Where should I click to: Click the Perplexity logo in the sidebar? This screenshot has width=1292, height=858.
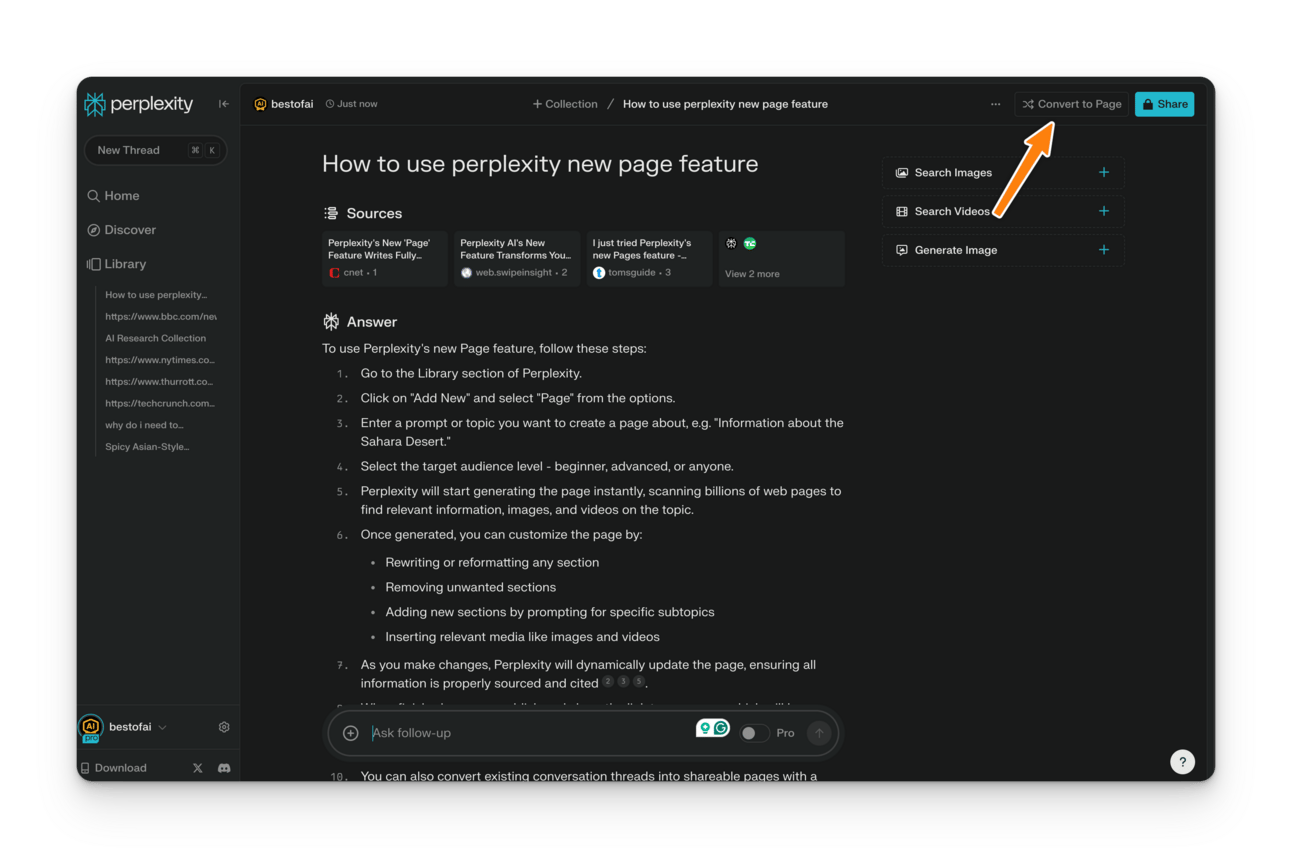[x=138, y=104]
